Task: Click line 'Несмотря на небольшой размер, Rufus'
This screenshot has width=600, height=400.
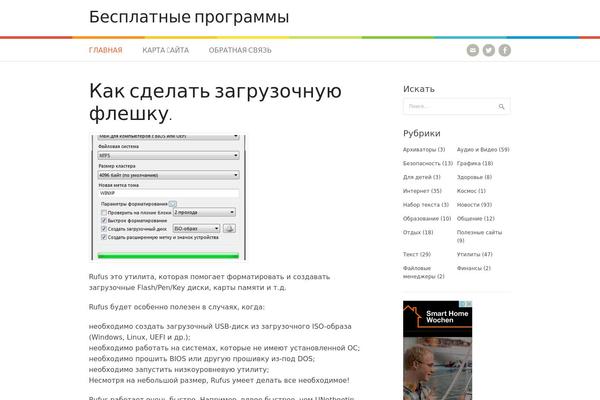Action: coord(219,380)
